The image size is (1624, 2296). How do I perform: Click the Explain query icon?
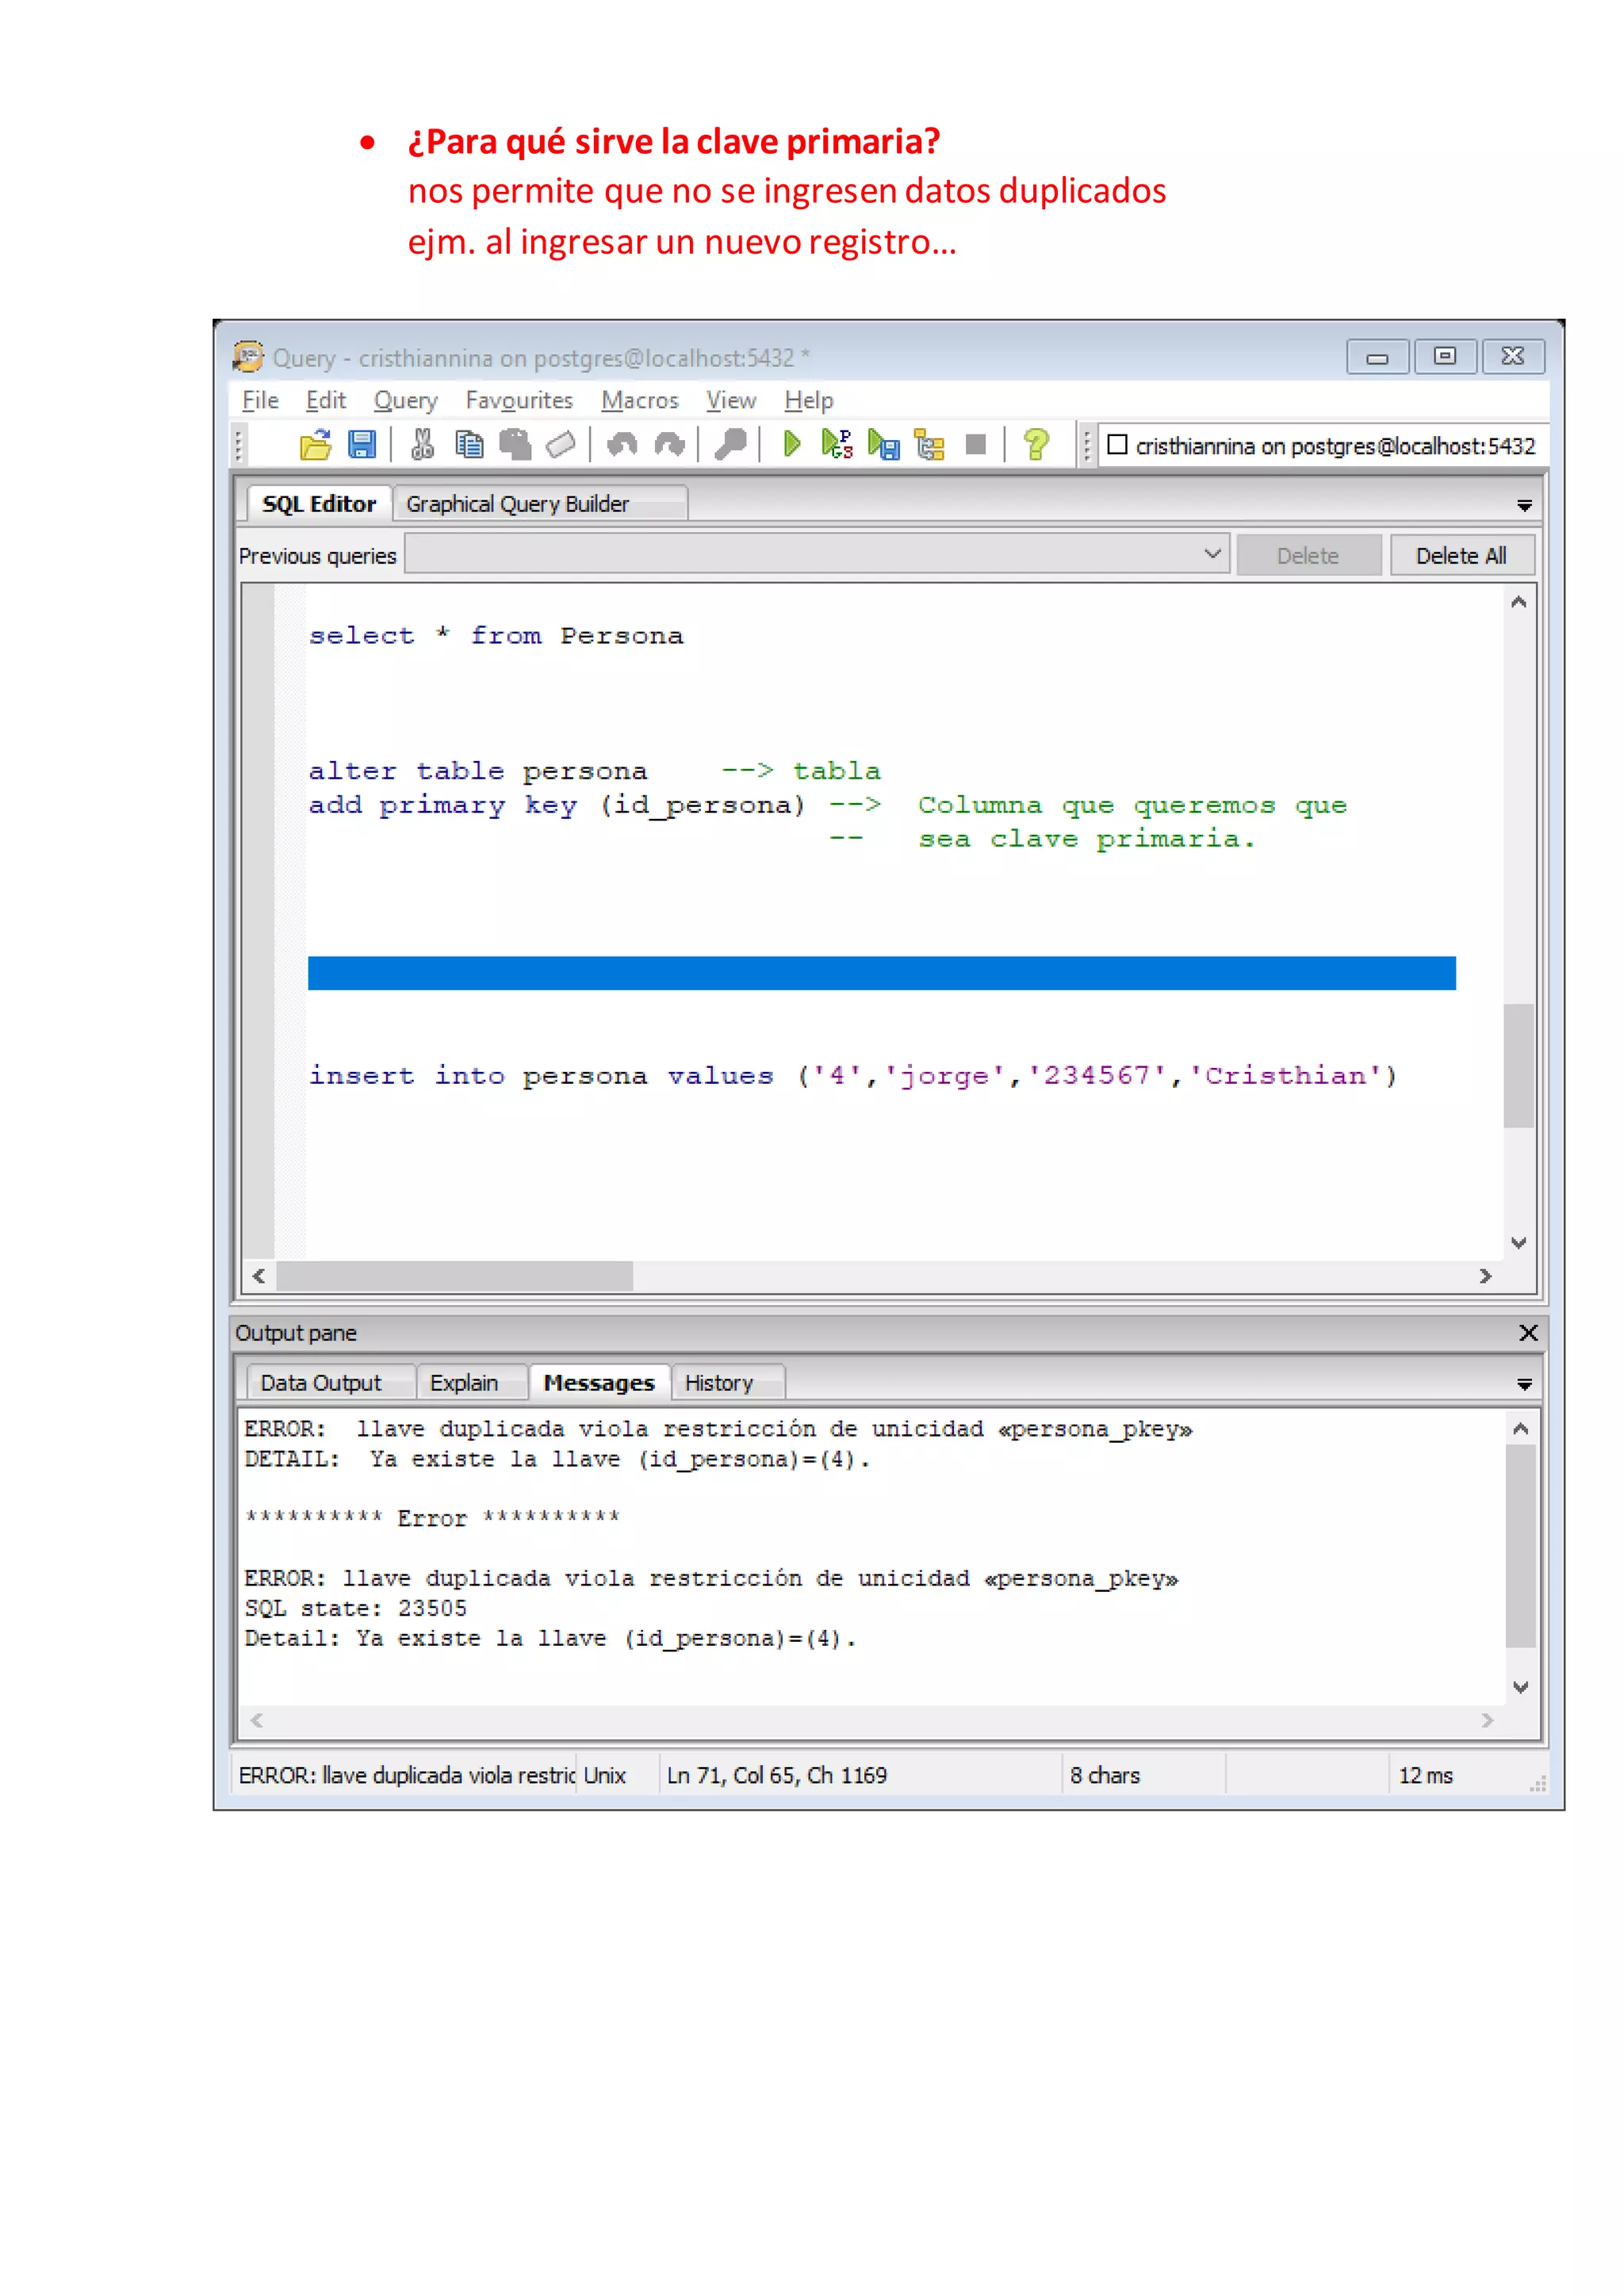click(x=930, y=444)
